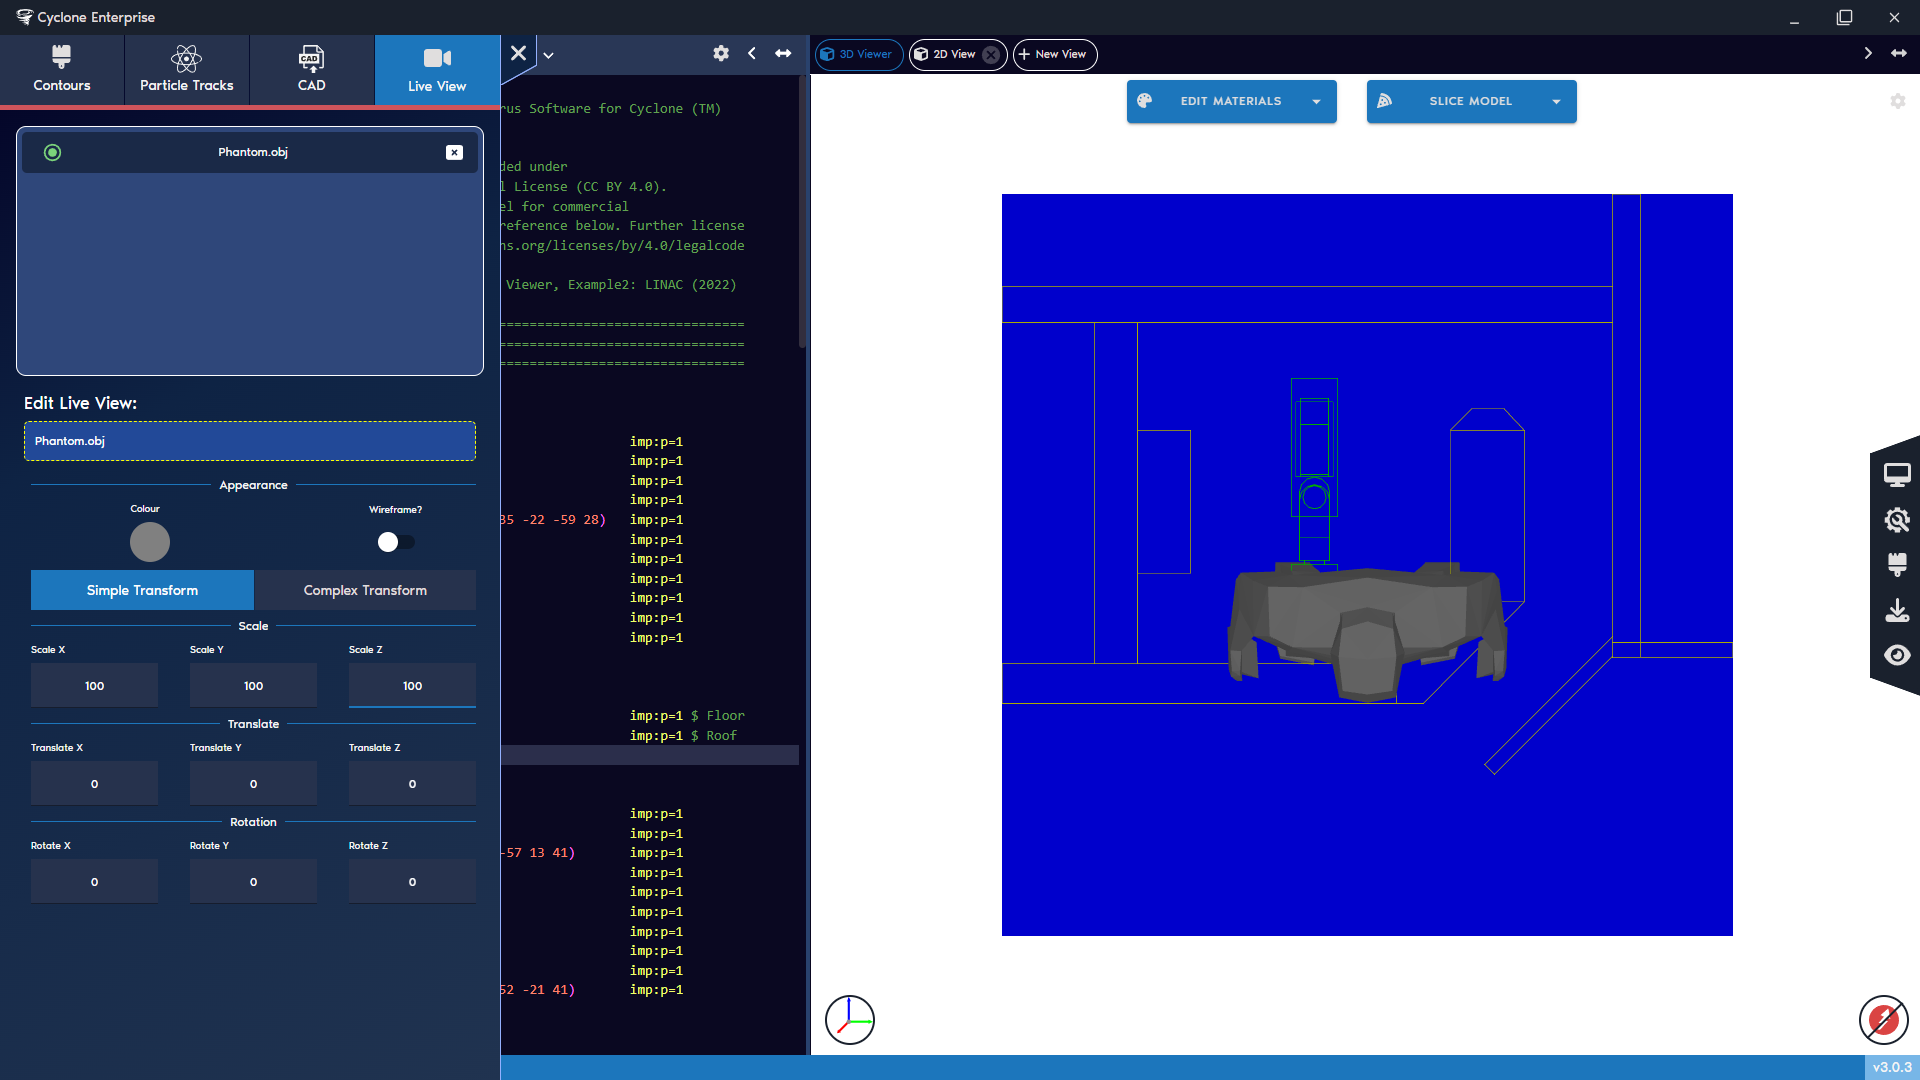1920x1080 pixels.
Task: Change the appearance Colour swatch
Action: click(149, 542)
